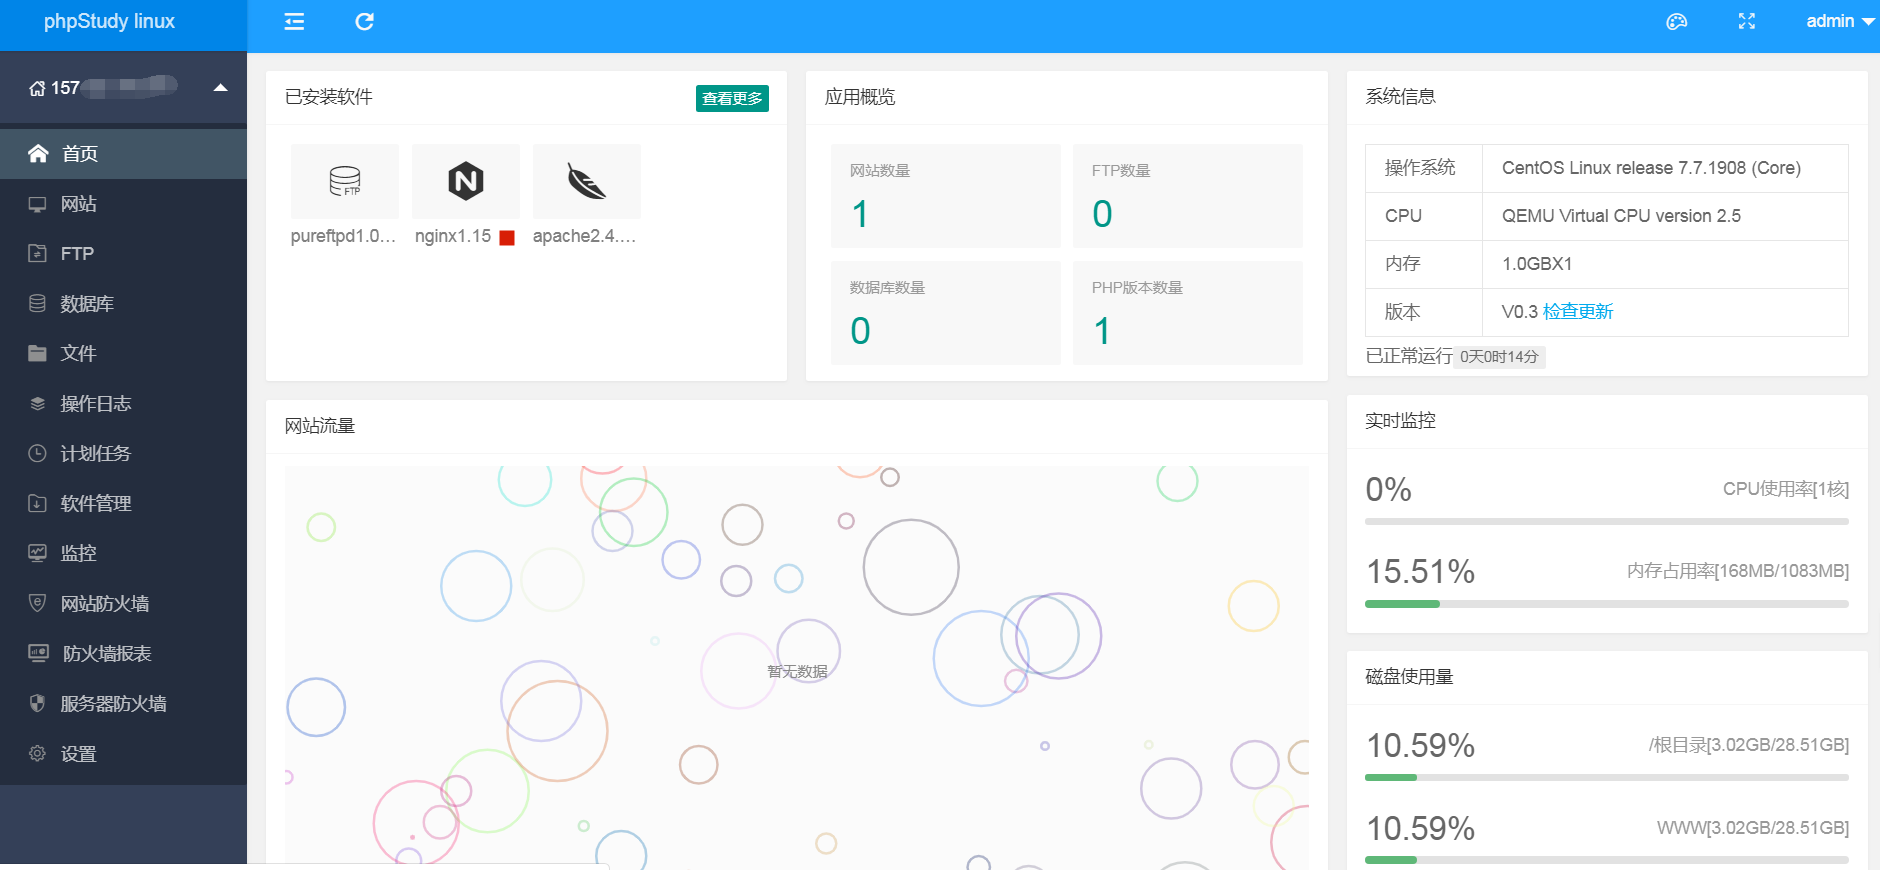Image resolution: width=1880 pixels, height=870 pixels.
Task: Click the folder icon beside 文件
Action: click(37, 354)
